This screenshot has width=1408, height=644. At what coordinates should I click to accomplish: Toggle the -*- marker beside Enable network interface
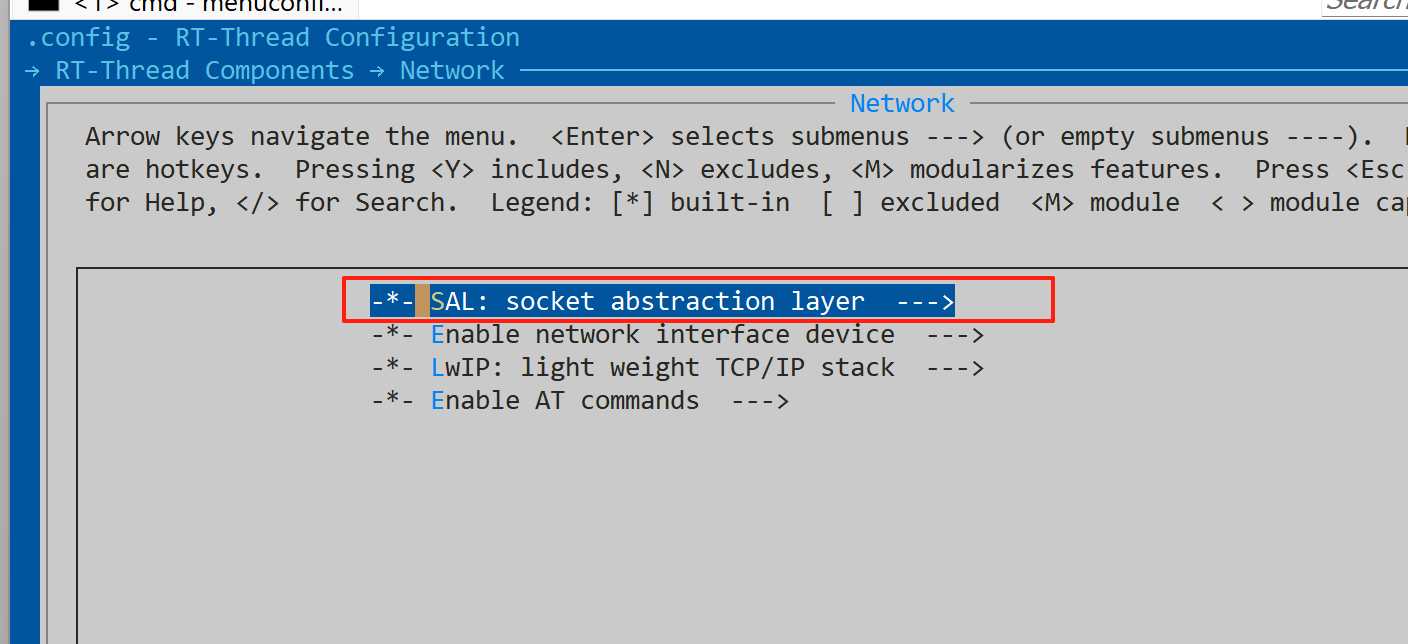(x=392, y=334)
